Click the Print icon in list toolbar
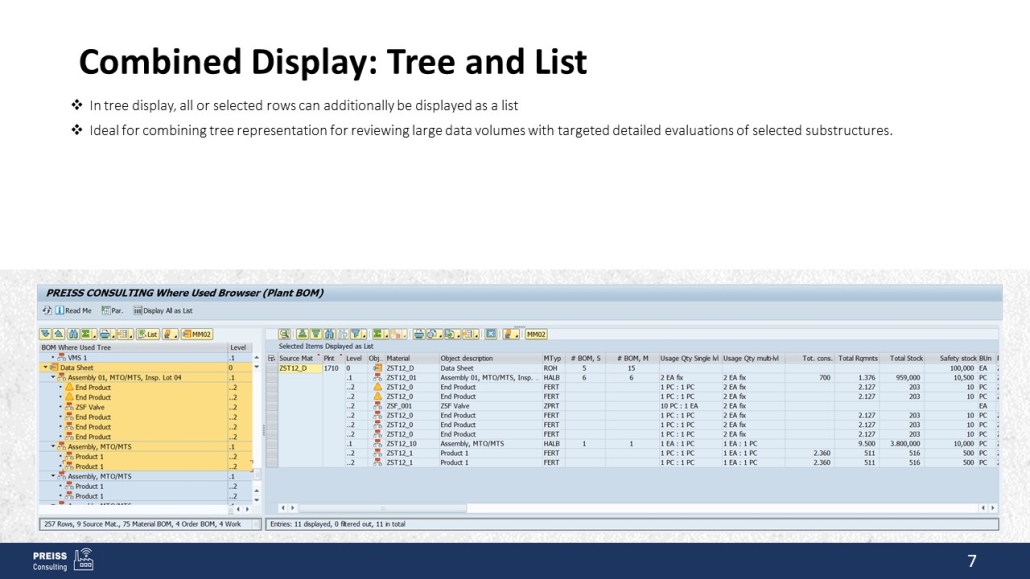Viewport: 1030px width, 579px height. pos(419,334)
